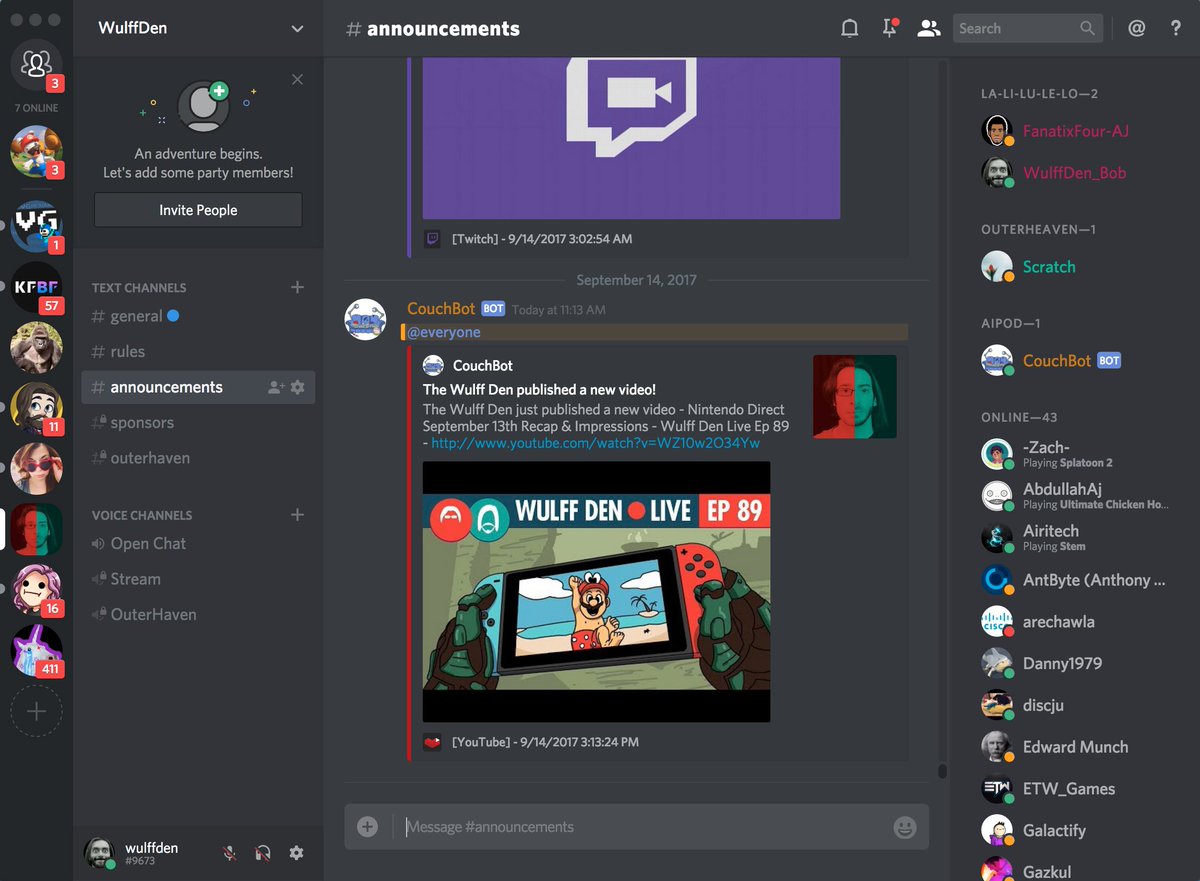1200x881 pixels.
Task: Toggle headphone deafen
Action: pyautogui.click(x=263, y=853)
